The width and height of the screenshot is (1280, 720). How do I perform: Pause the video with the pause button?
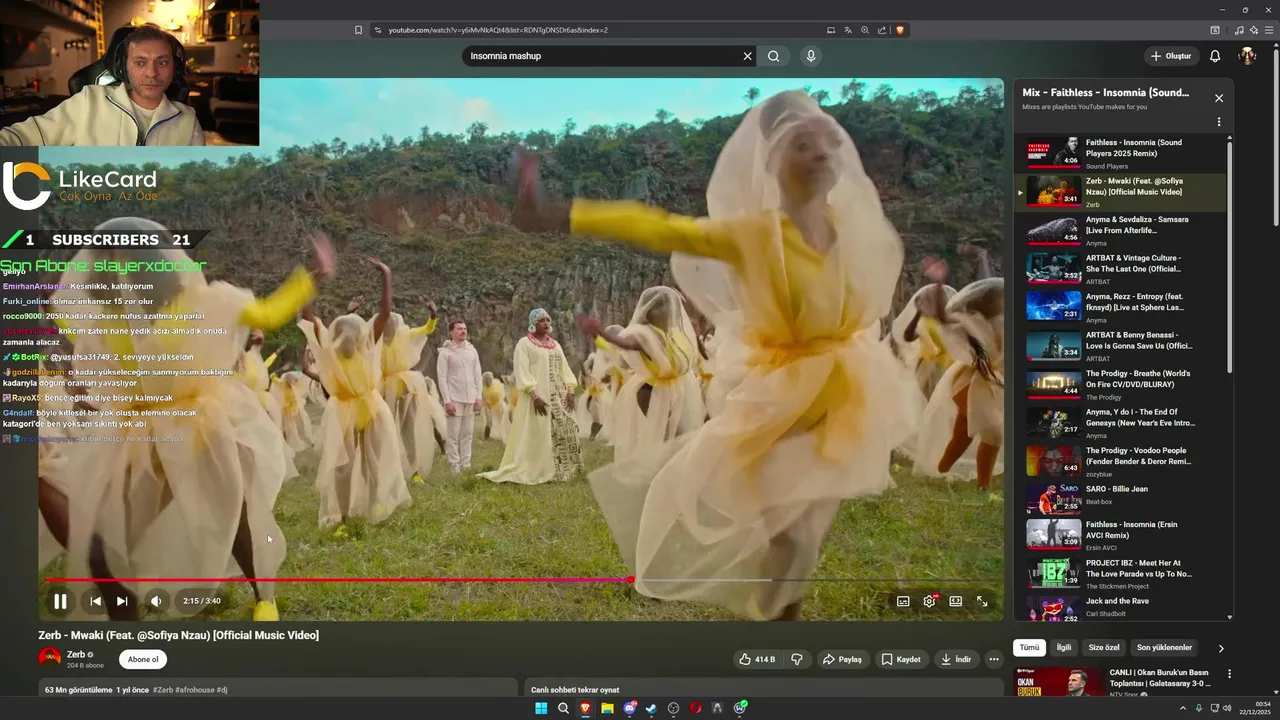click(60, 601)
